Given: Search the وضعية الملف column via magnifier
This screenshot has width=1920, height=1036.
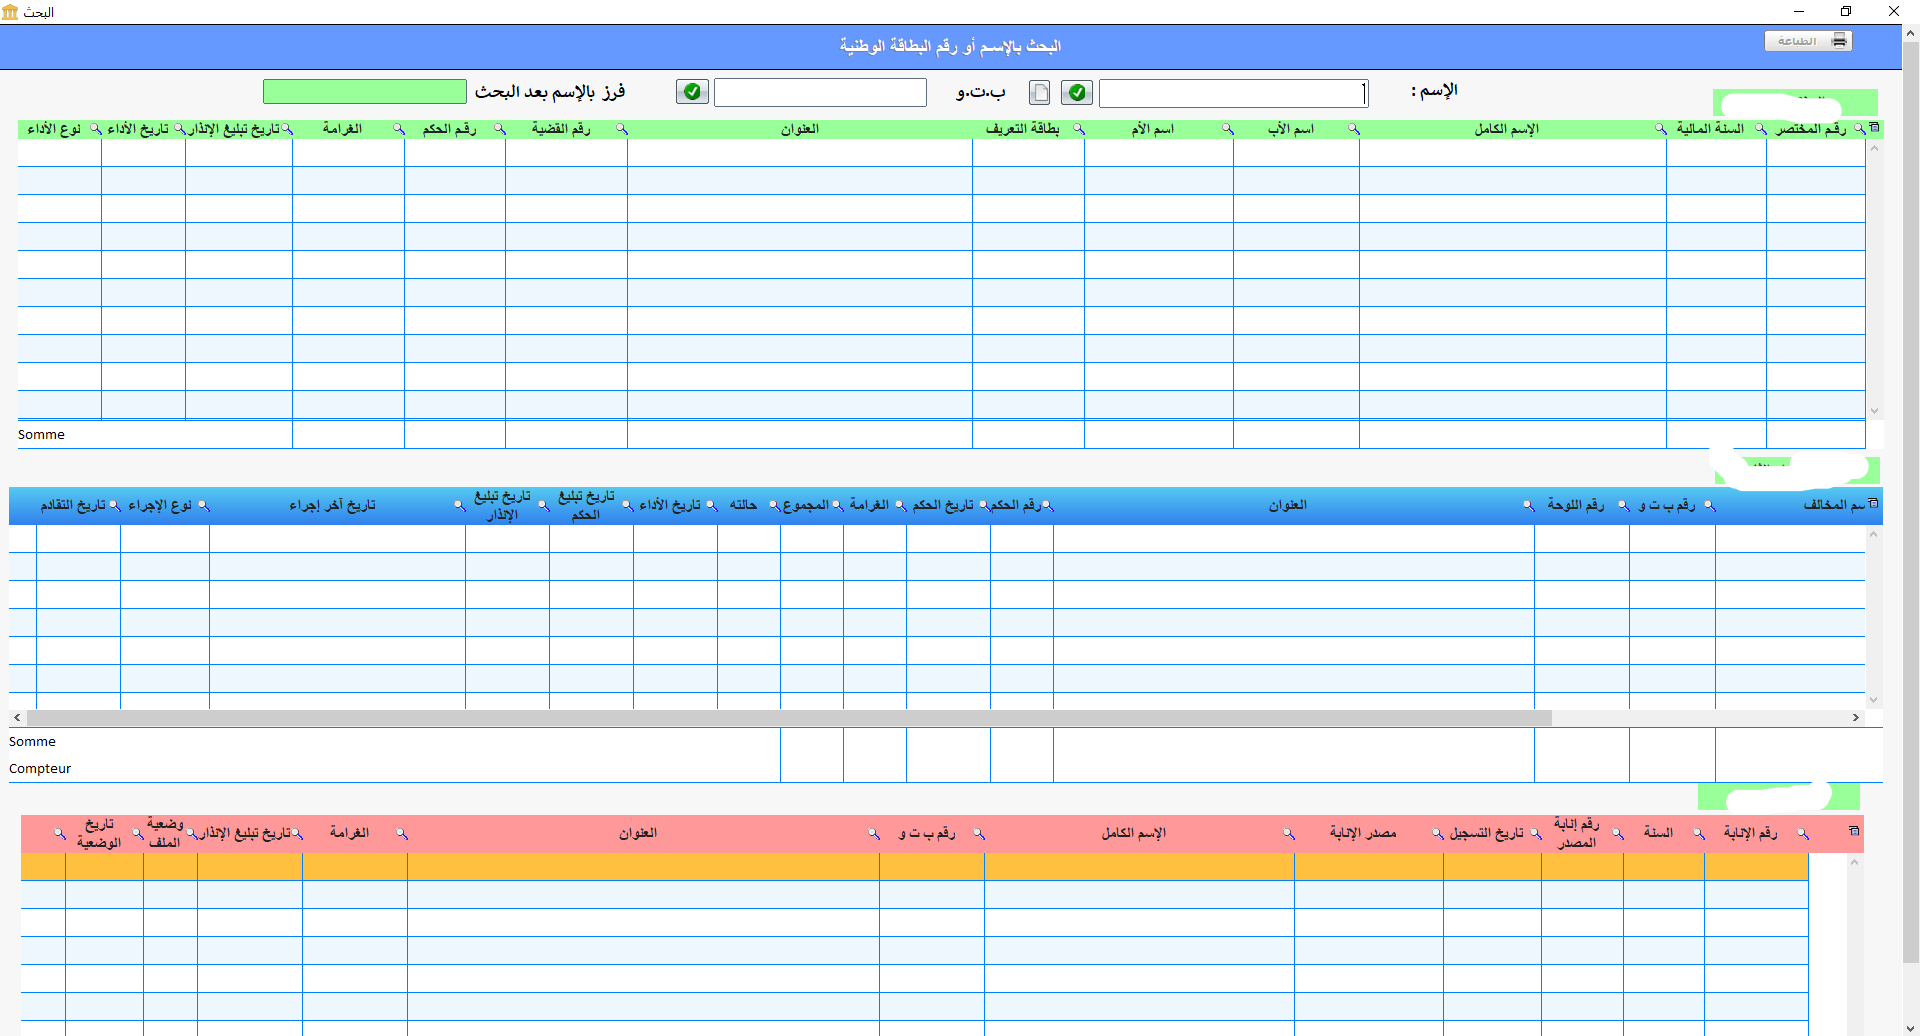Looking at the screenshot, I should (x=191, y=834).
